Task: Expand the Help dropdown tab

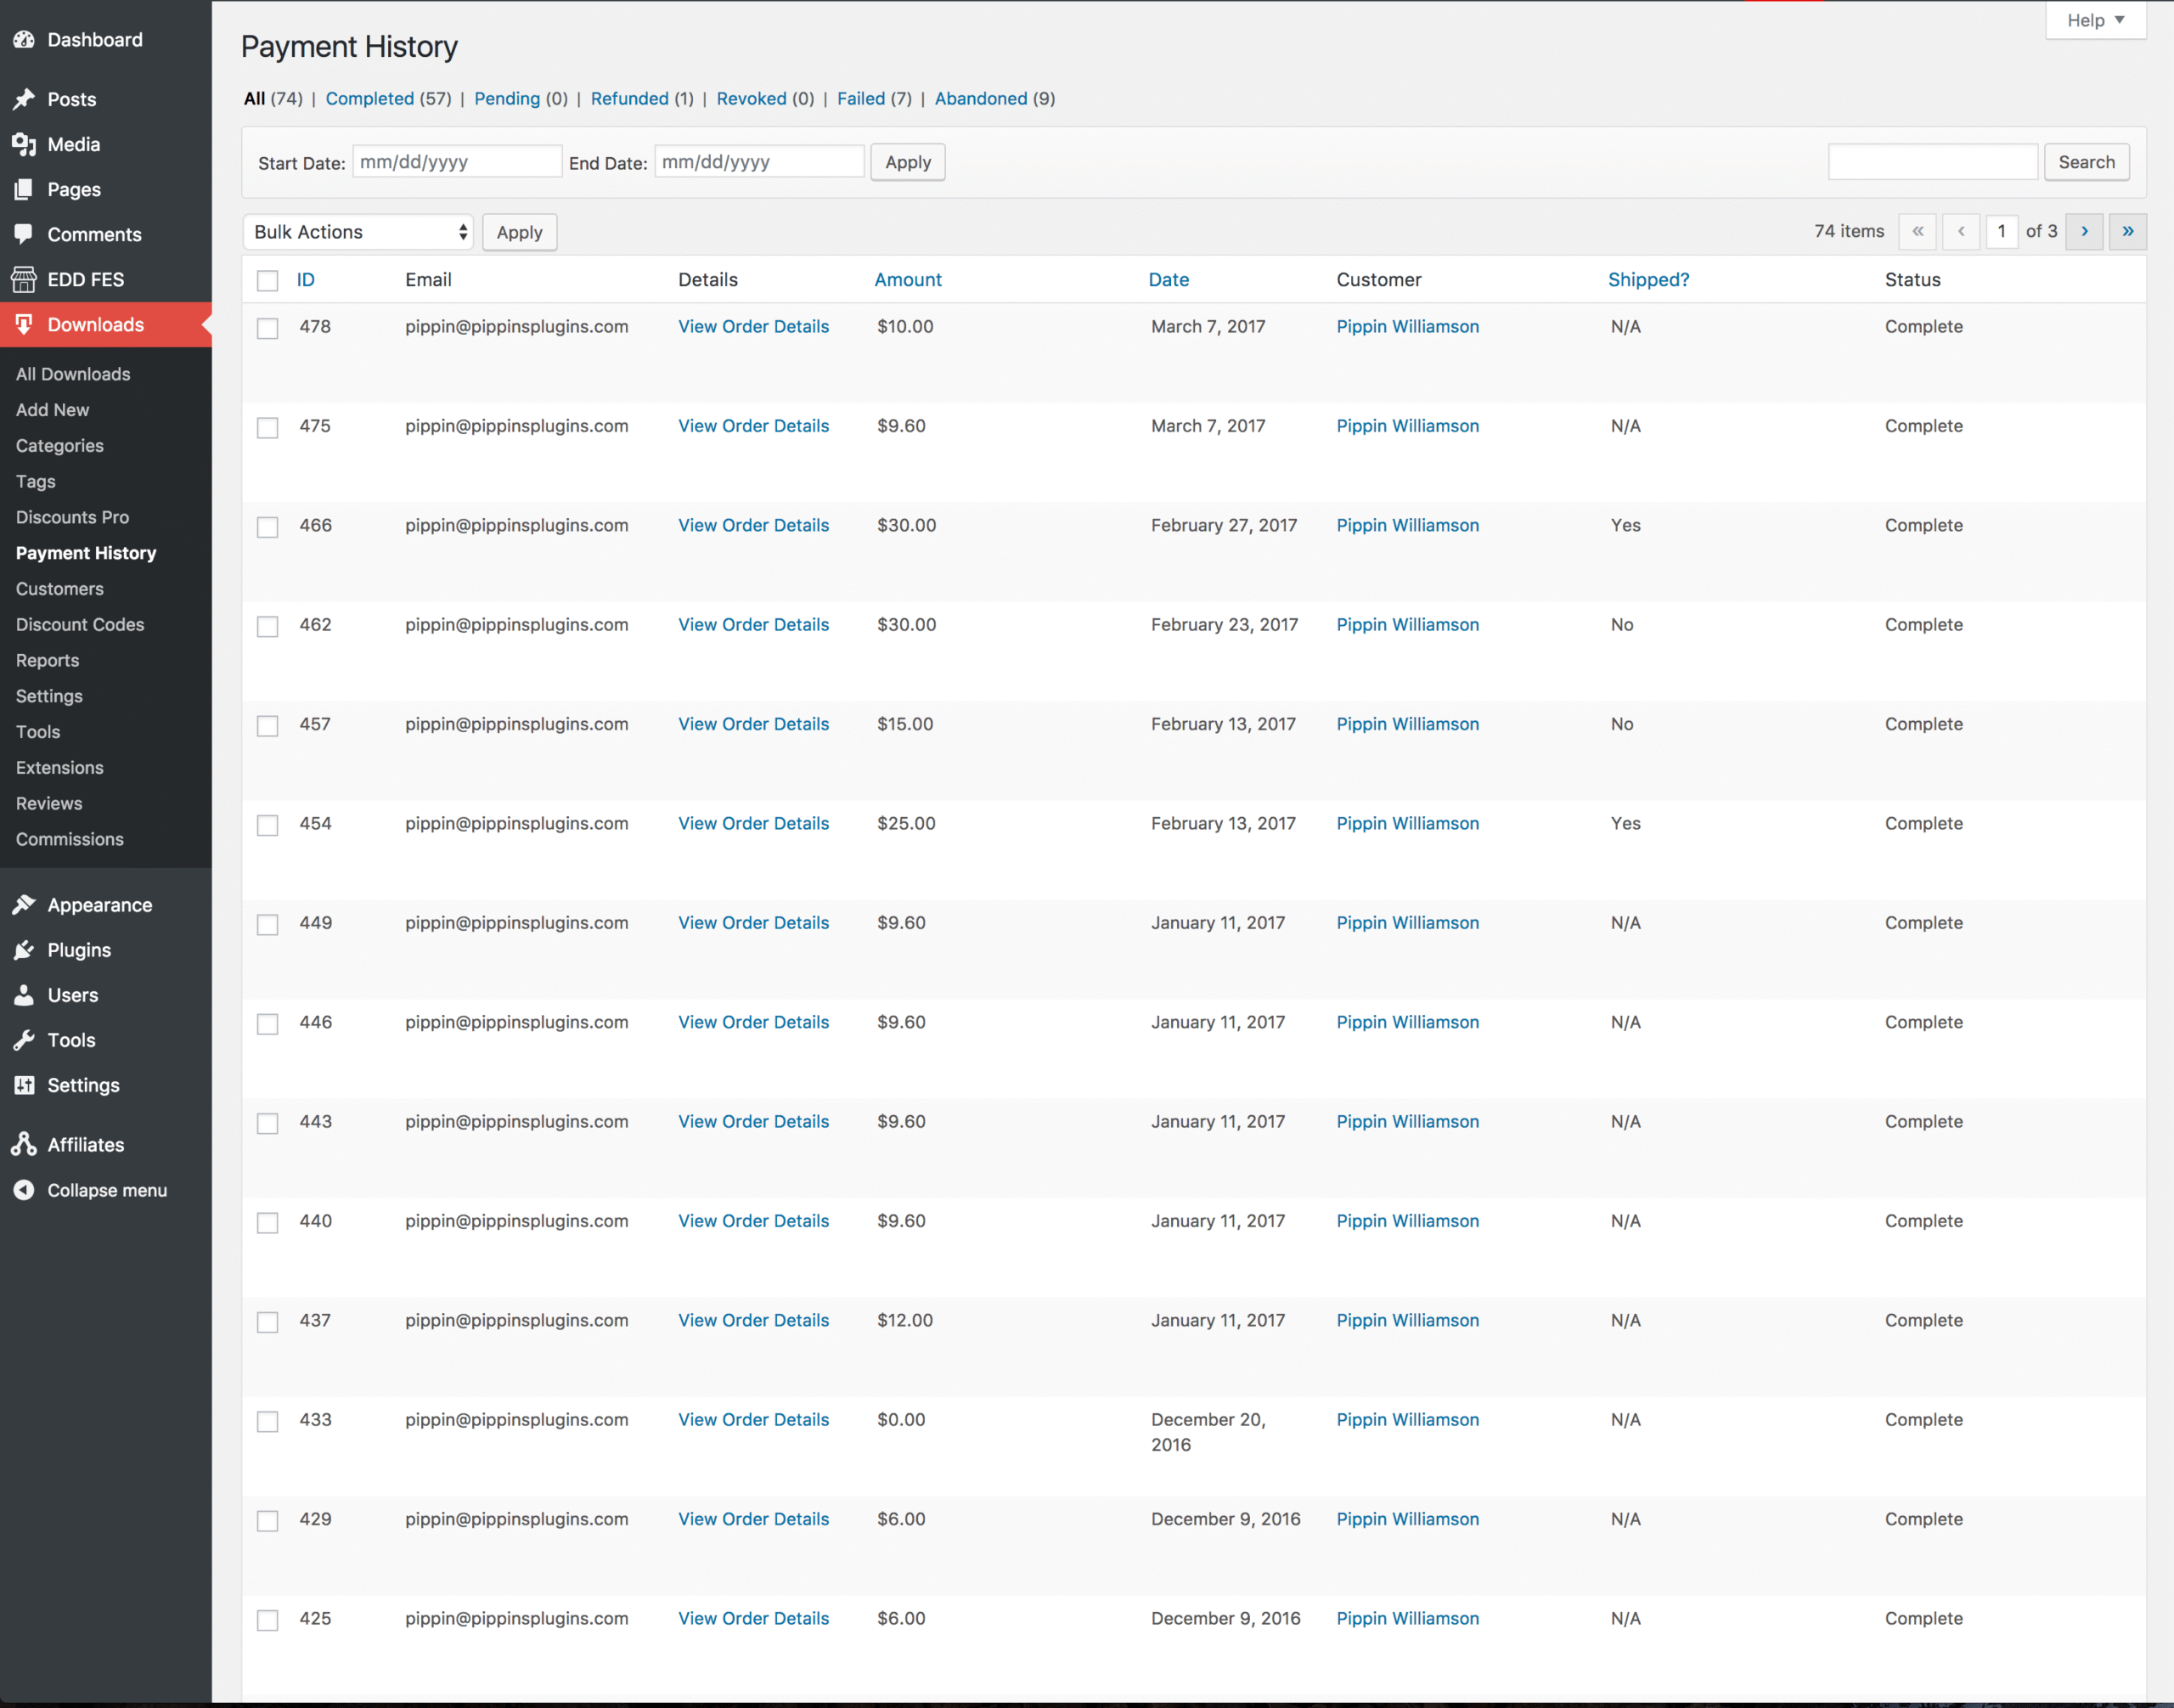Action: pyautogui.click(x=2095, y=20)
